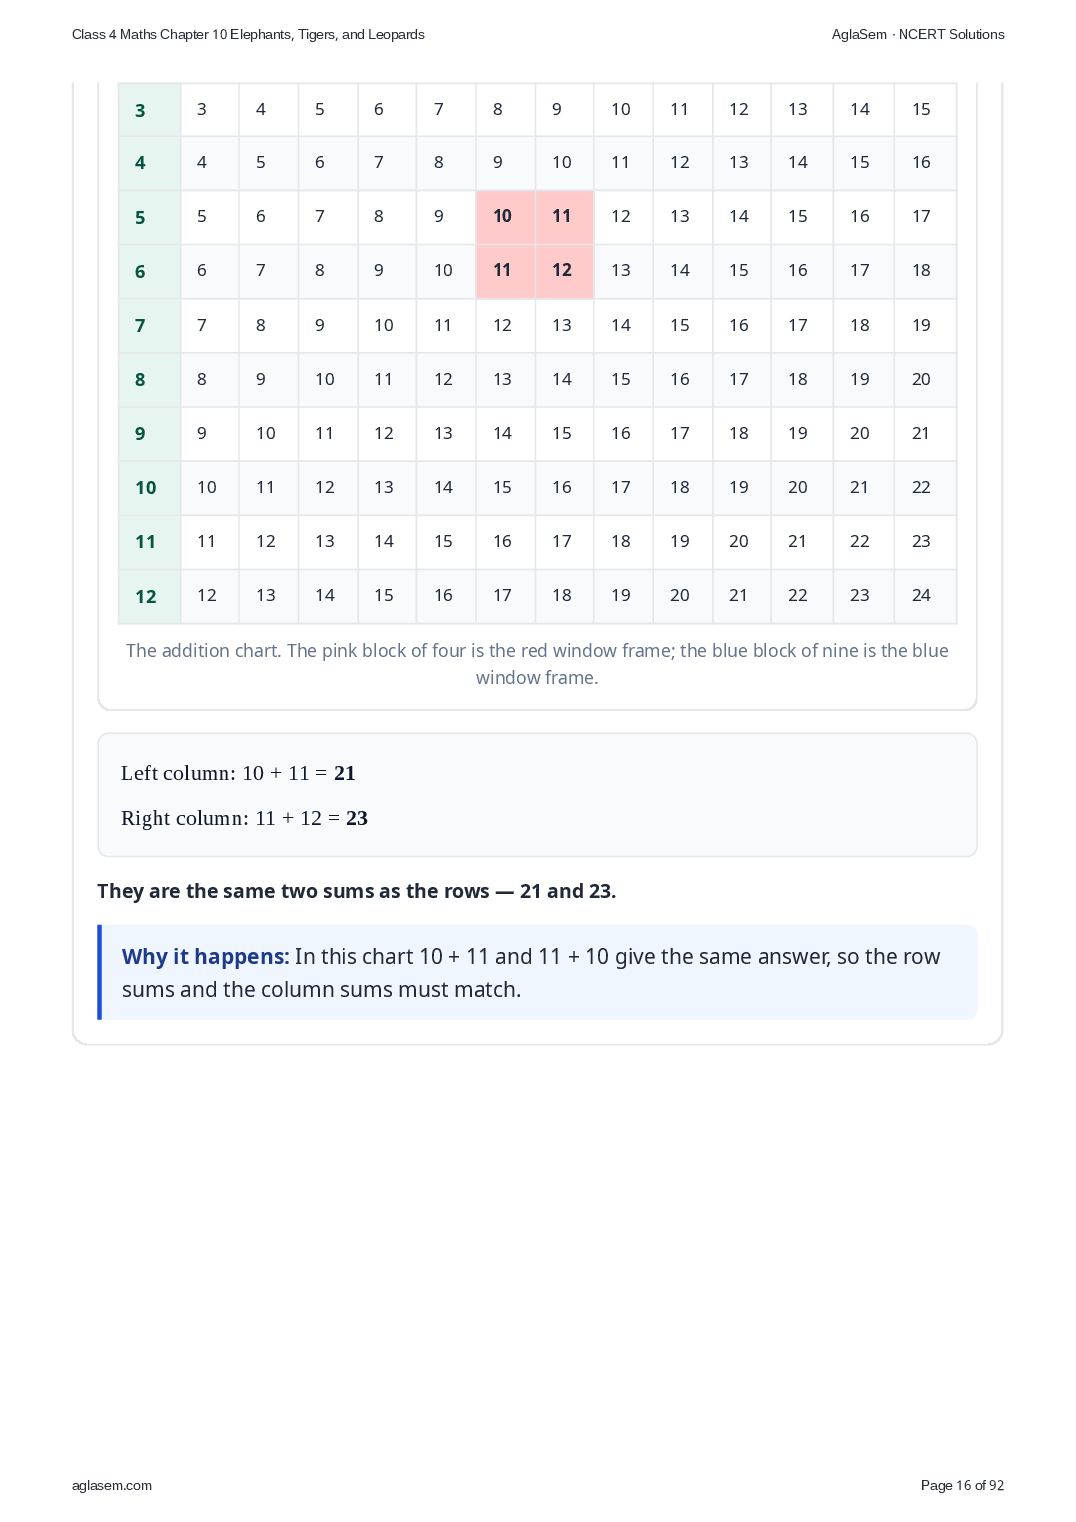Select the pink cell 12 in row 6
The height and width of the screenshot is (1522, 1076).
pos(564,271)
